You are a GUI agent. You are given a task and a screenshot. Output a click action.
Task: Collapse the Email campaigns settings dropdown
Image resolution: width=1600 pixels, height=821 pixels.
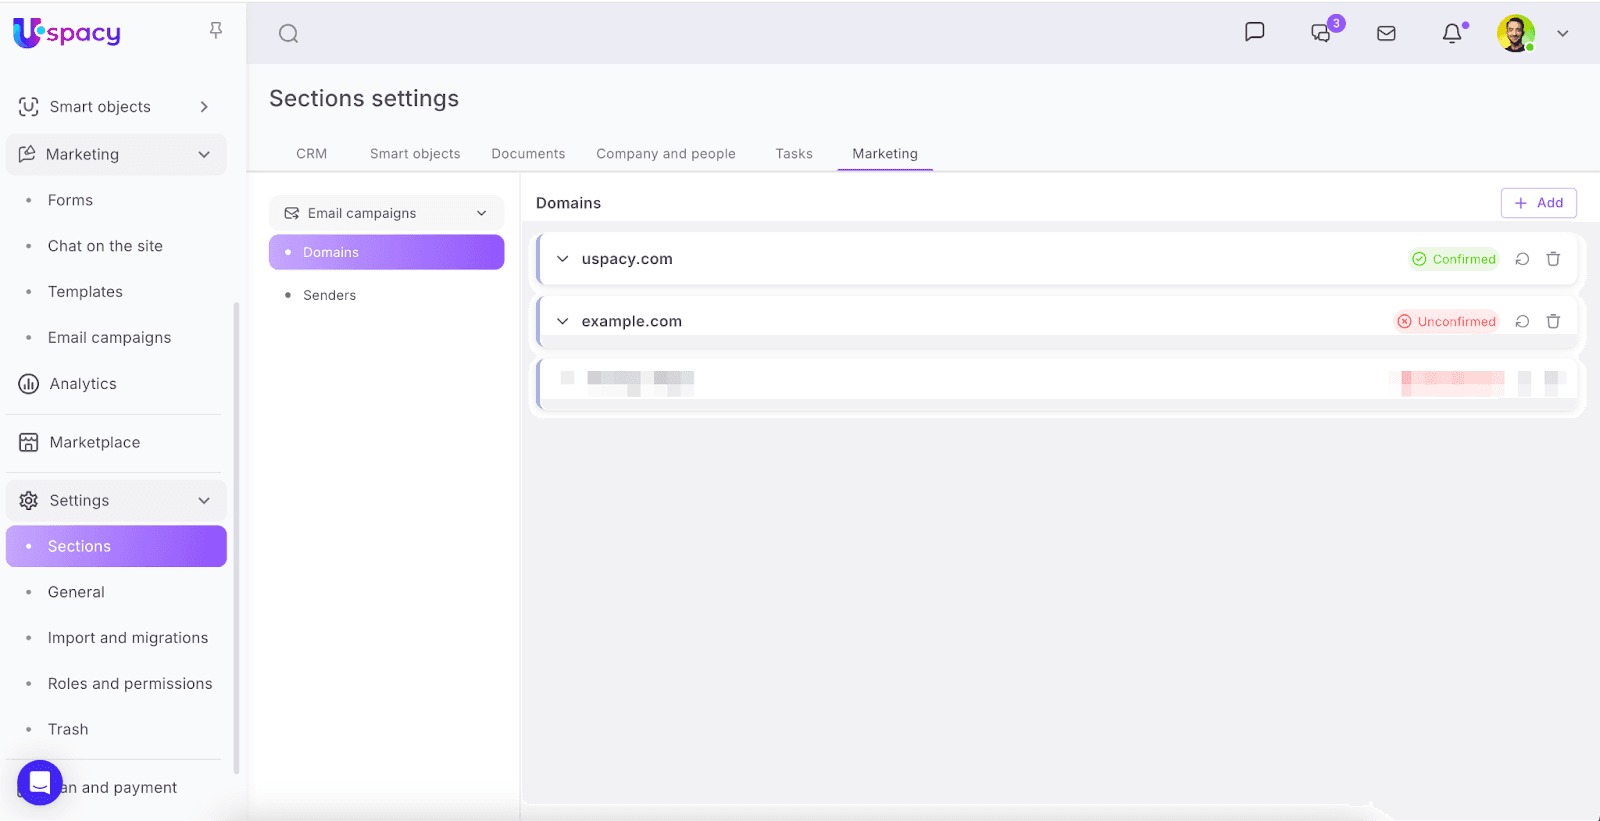click(x=481, y=213)
